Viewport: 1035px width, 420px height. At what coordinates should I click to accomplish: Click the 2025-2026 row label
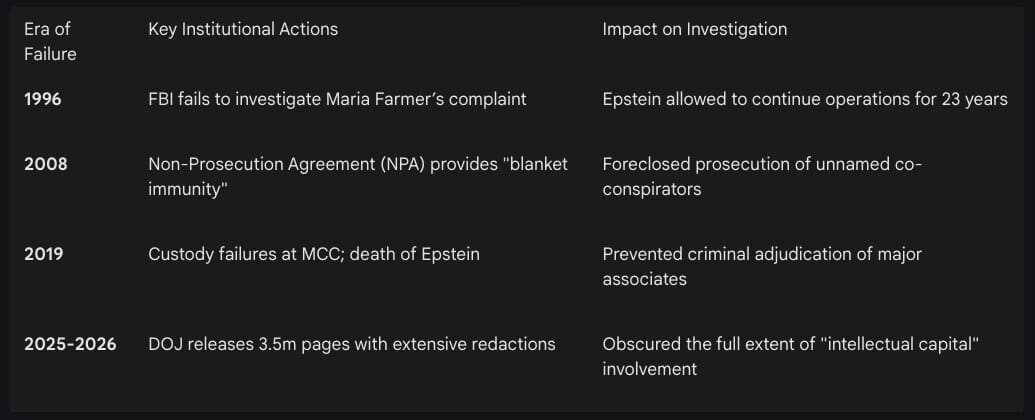pyautogui.click(x=70, y=344)
